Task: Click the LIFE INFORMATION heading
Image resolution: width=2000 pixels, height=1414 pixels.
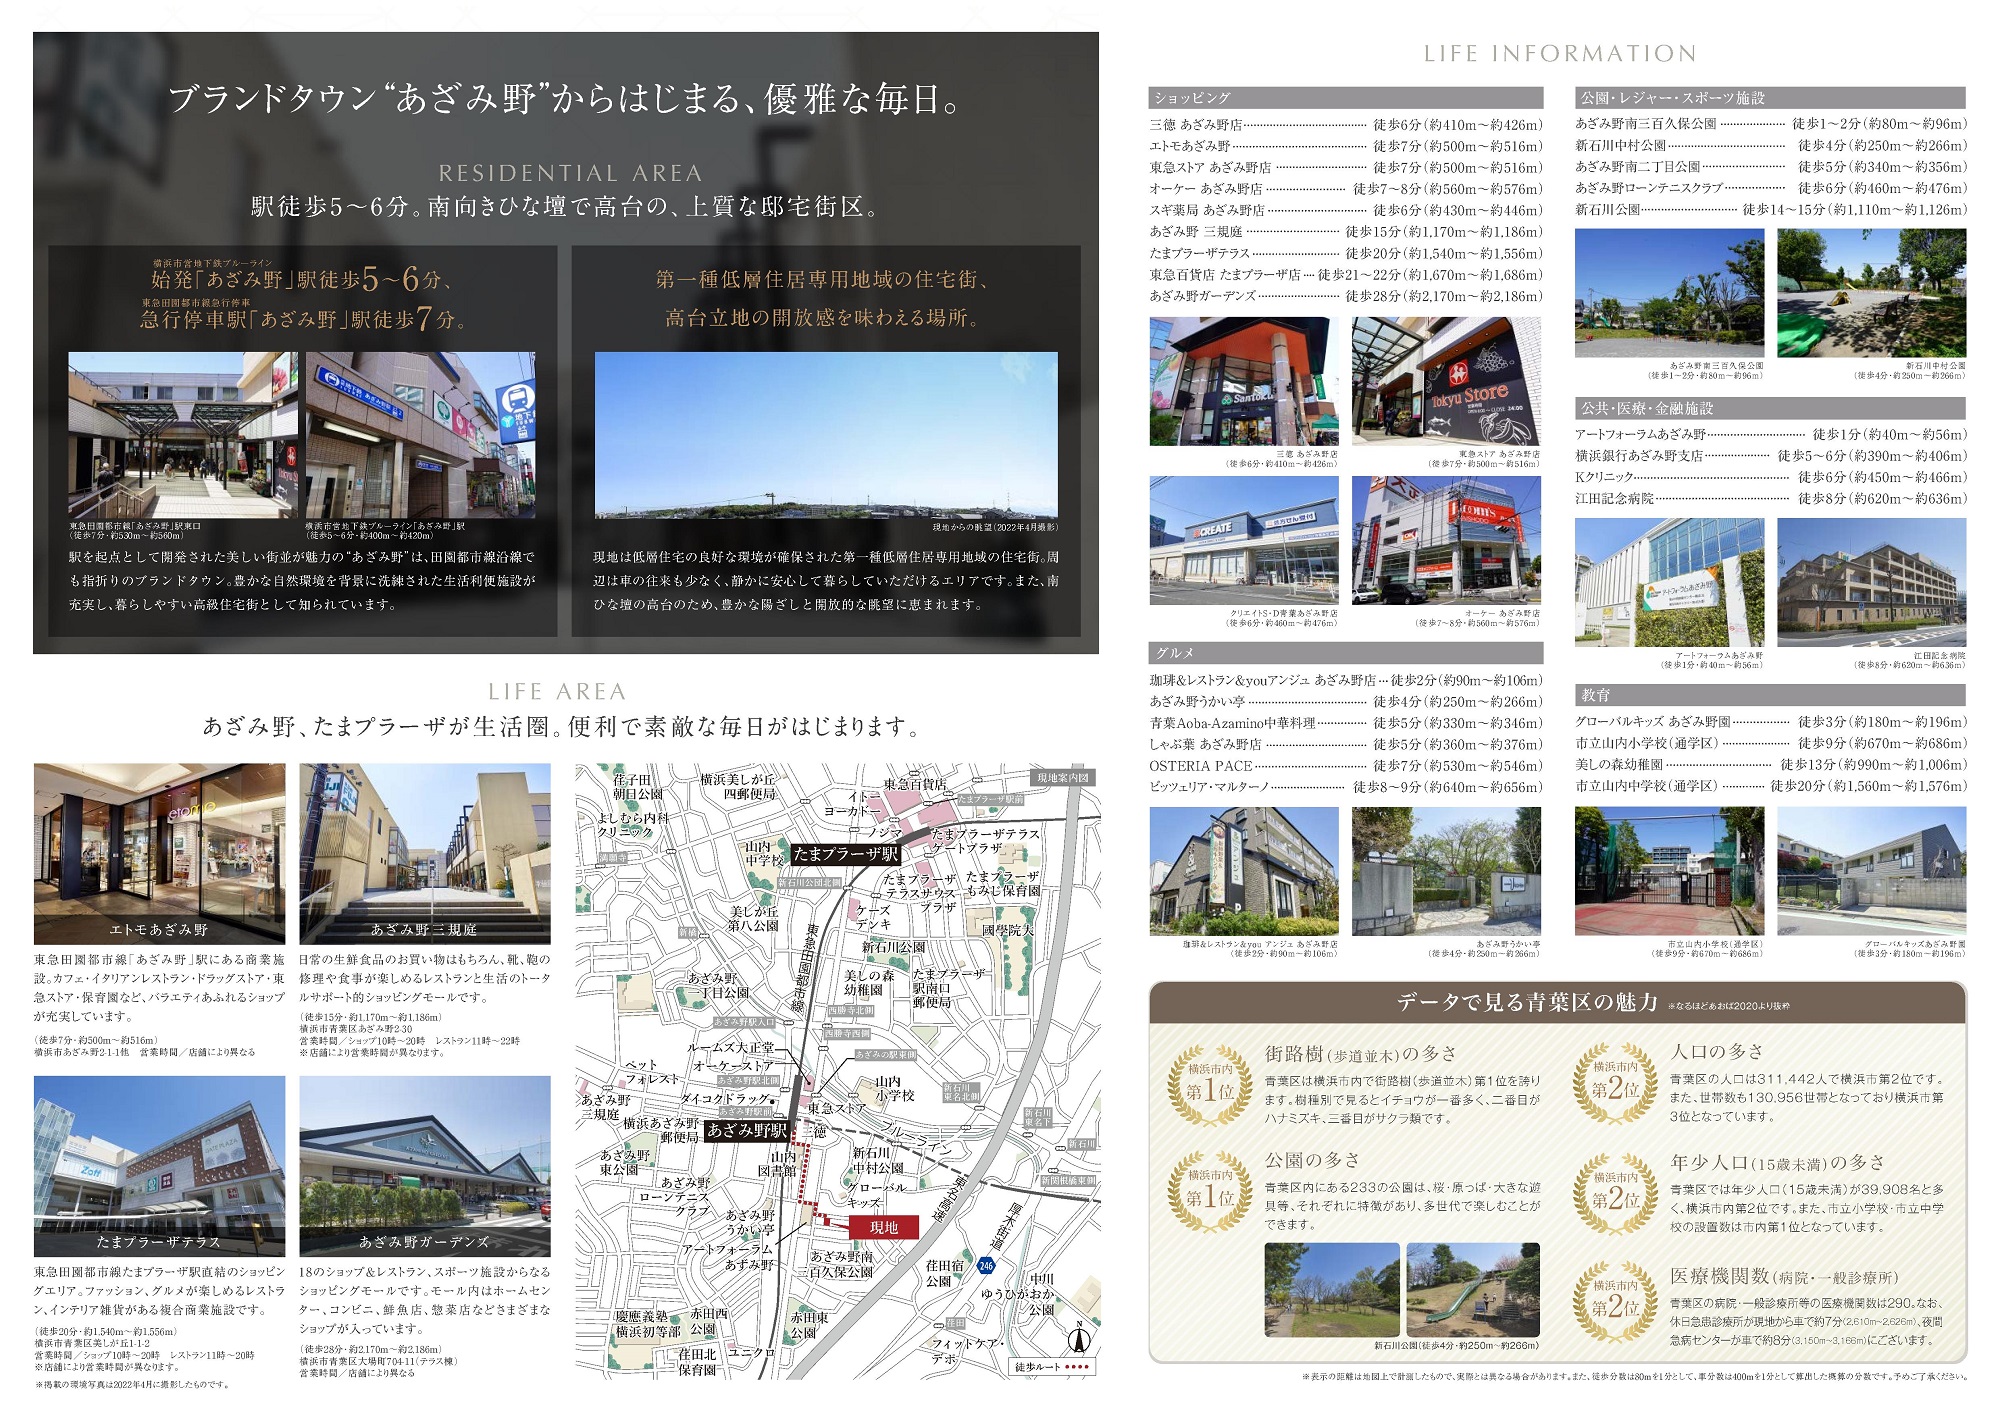Action: pyautogui.click(x=1560, y=54)
